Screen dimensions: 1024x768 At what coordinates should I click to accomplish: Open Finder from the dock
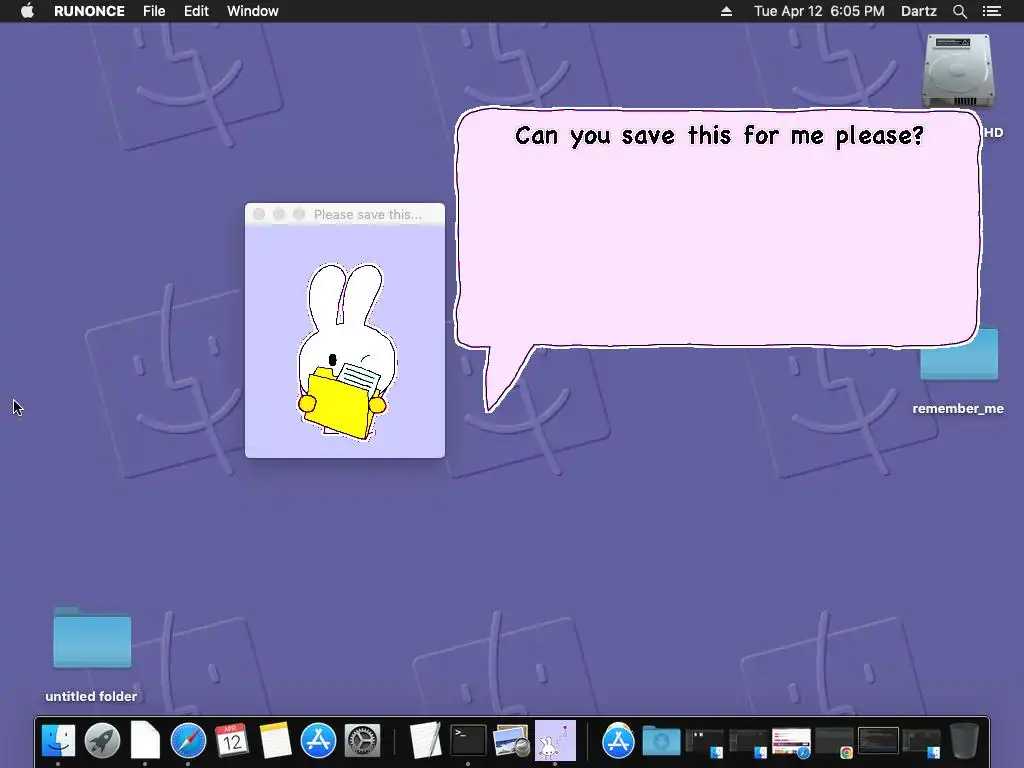coord(58,741)
